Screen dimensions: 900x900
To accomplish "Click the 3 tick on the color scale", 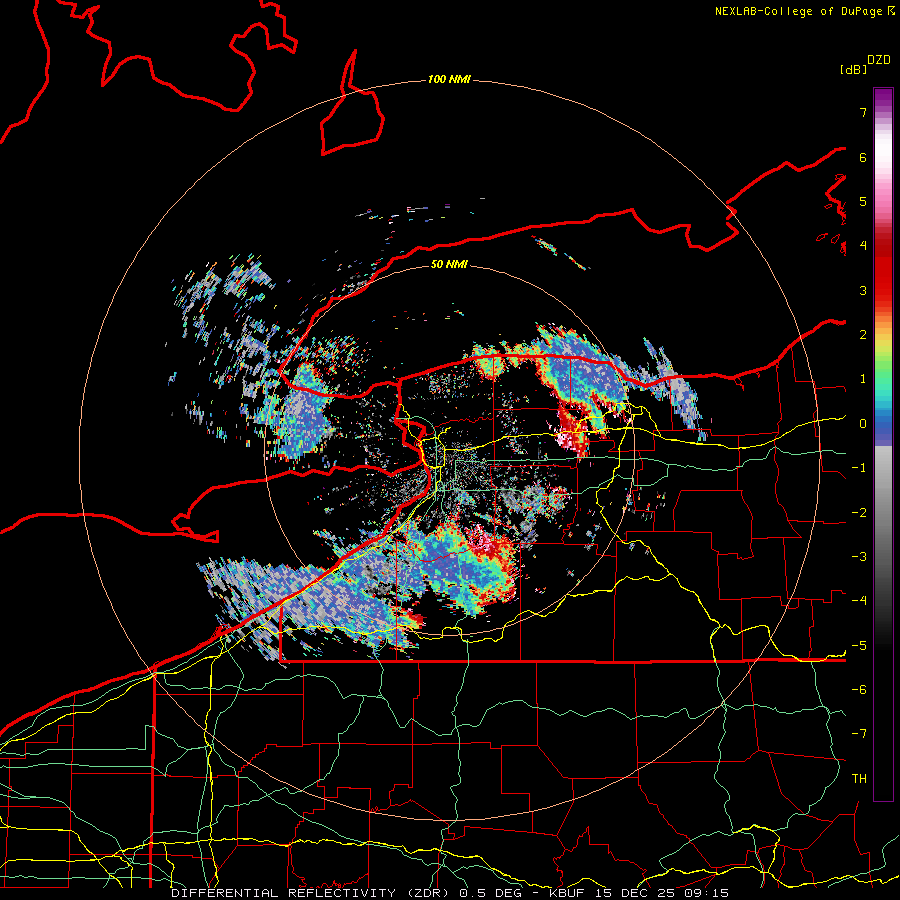I will (863, 290).
